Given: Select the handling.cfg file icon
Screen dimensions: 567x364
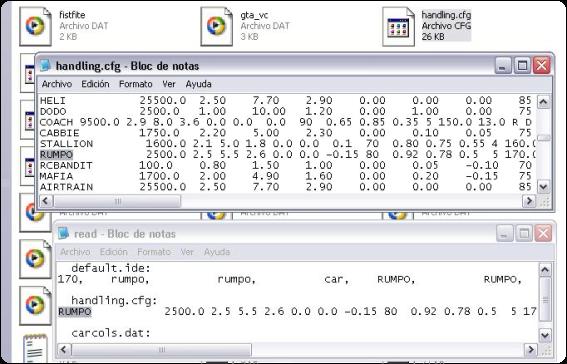Looking at the screenshot, I should (x=398, y=27).
